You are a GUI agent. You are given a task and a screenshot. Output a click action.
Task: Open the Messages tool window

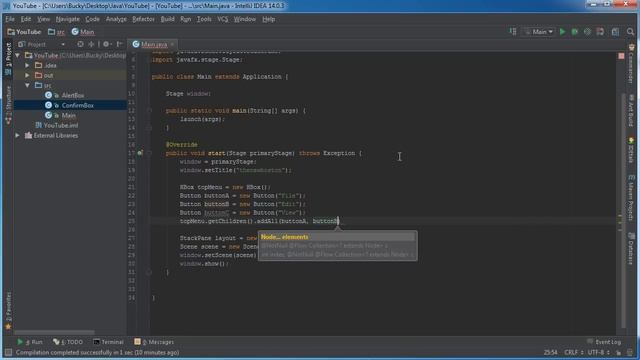[x=154, y=342]
